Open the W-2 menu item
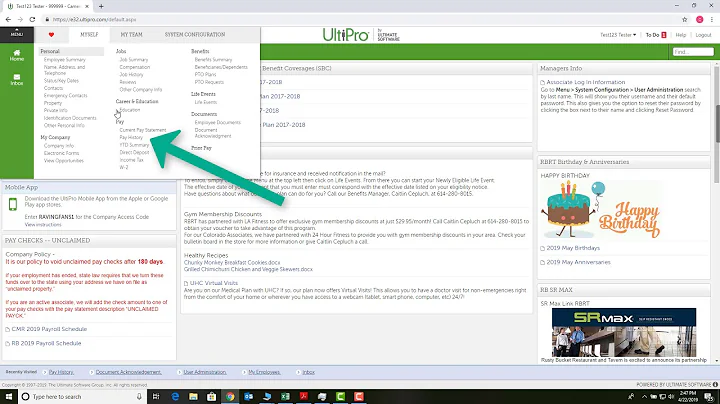This screenshot has width=720, height=404. [124, 167]
